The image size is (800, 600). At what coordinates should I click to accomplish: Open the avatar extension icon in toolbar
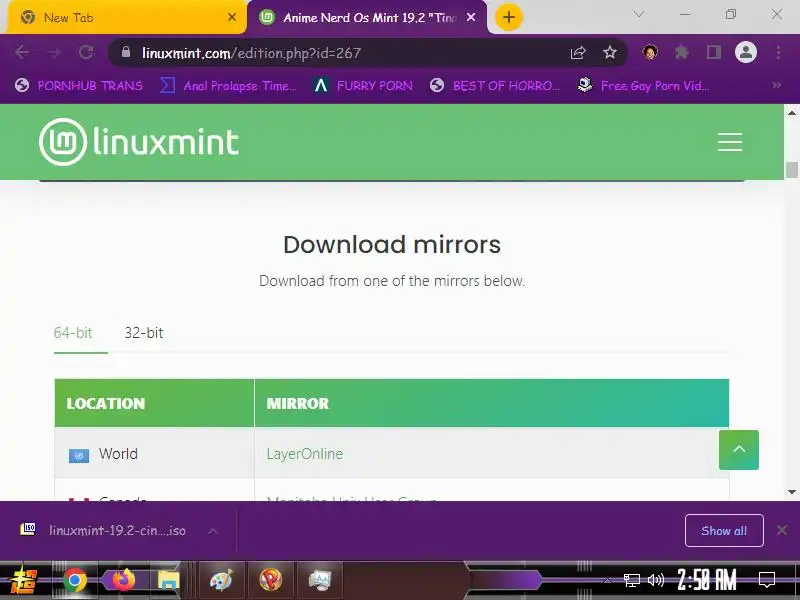coord(649,52)
